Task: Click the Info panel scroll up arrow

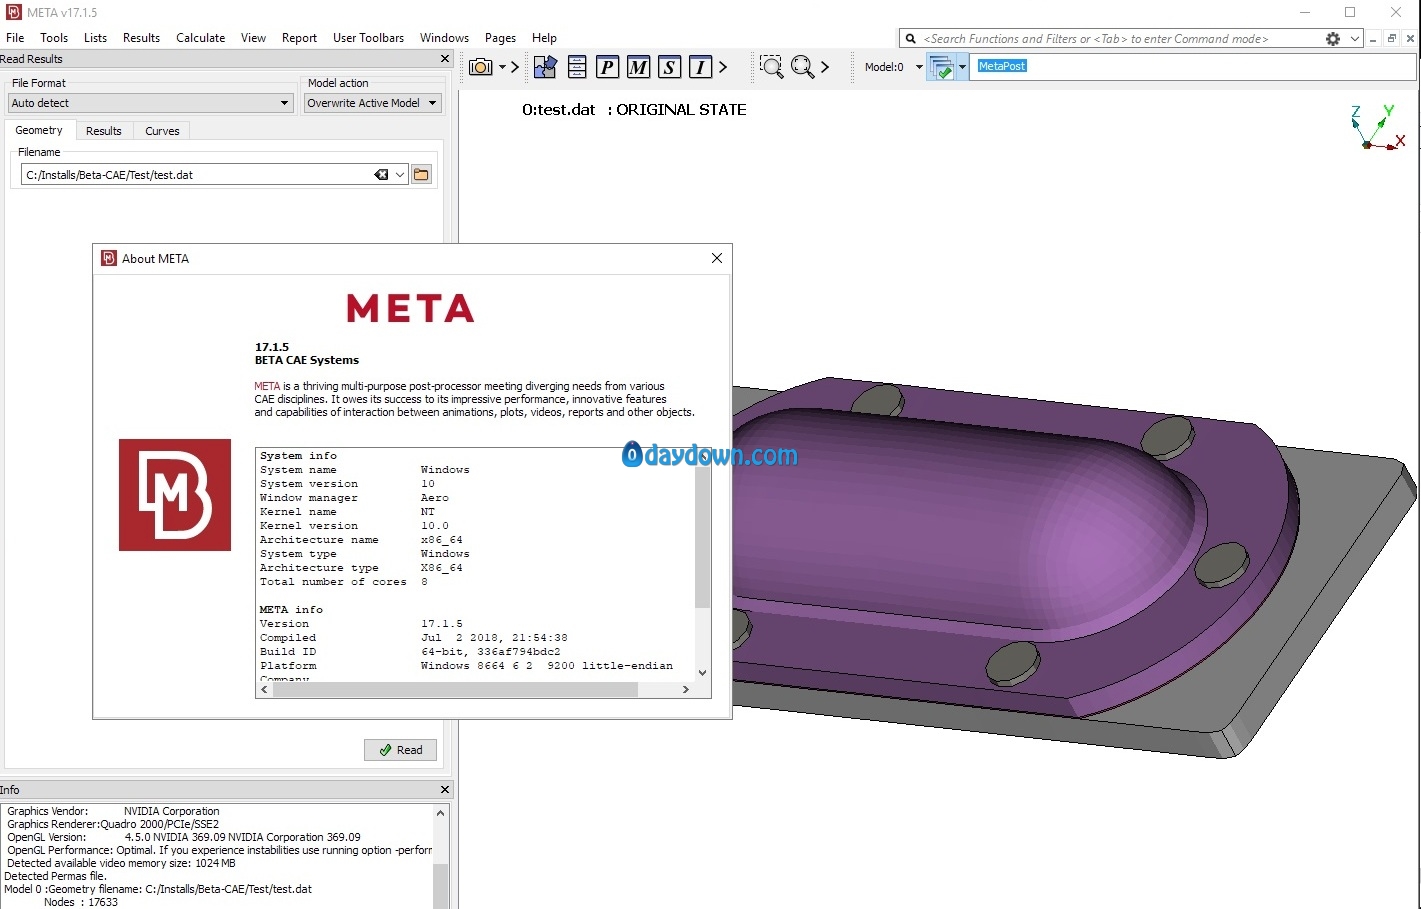Action: [440, 813]
